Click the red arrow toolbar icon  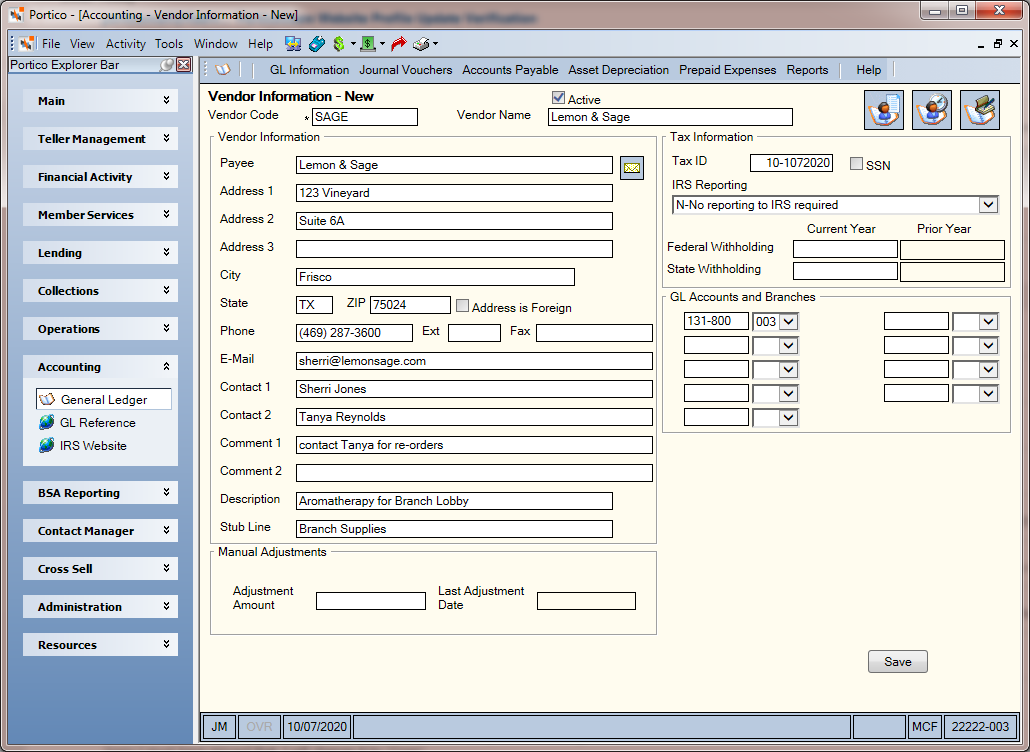tap(398, 44)
